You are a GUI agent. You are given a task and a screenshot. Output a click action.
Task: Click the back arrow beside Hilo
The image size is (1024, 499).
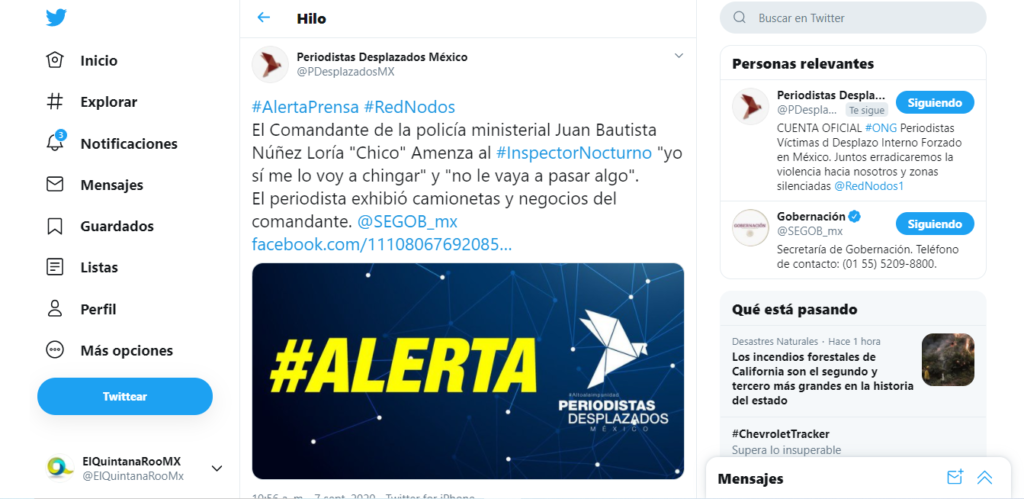click(x=263, y=18)
